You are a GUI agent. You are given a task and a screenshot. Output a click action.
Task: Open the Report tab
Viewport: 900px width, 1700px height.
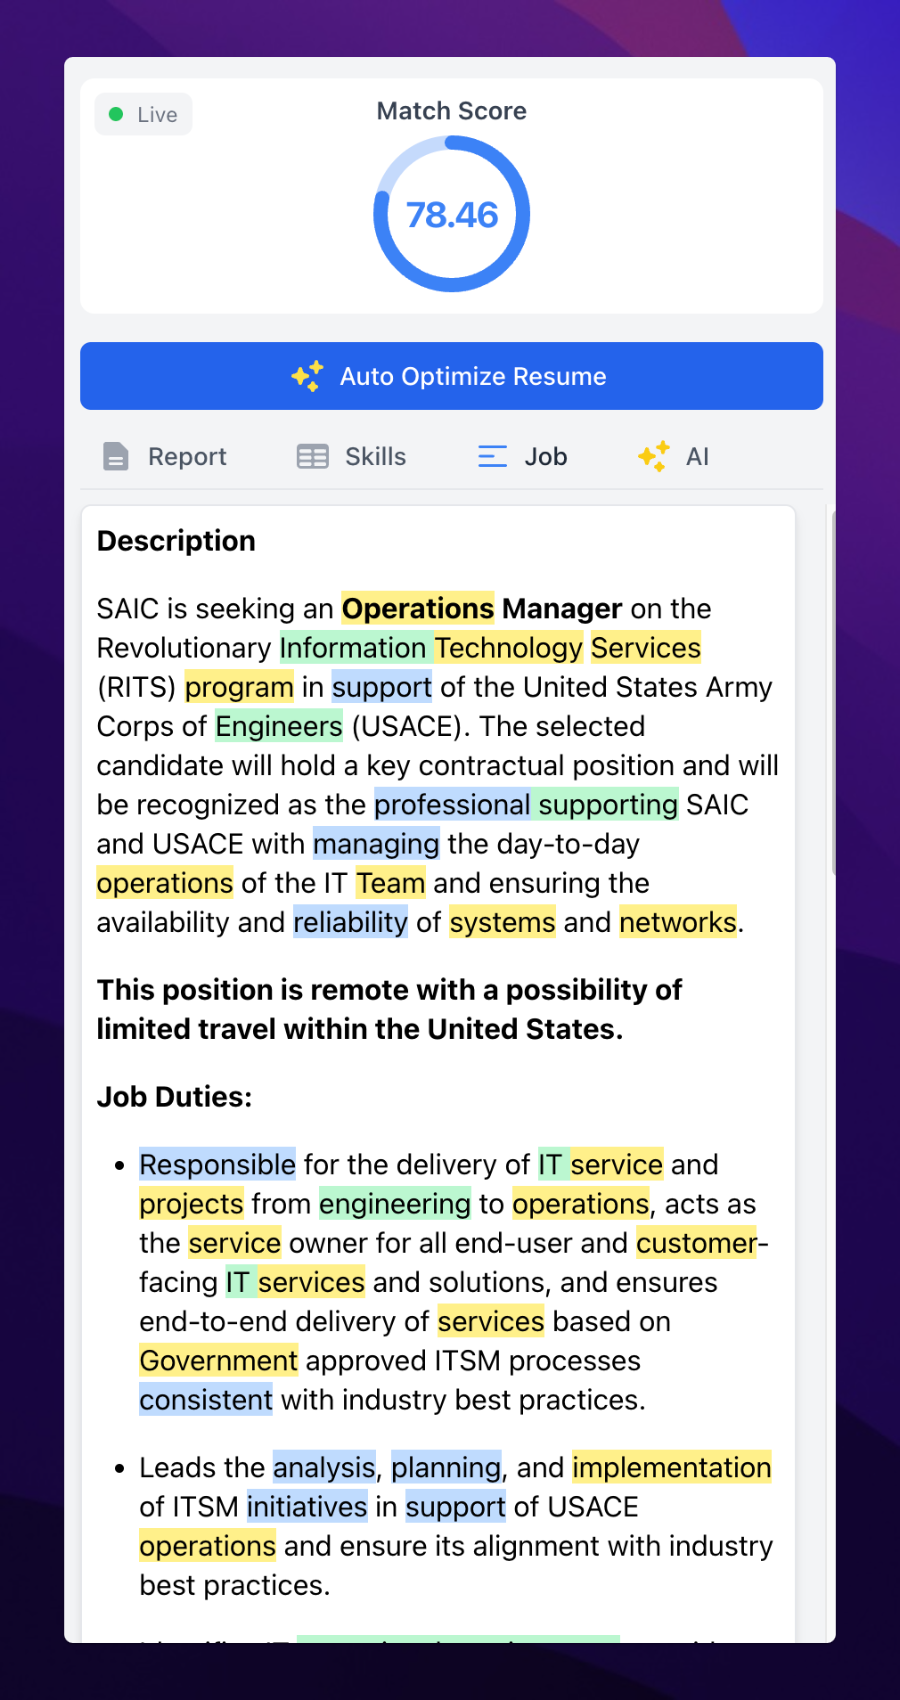point(187,457)
